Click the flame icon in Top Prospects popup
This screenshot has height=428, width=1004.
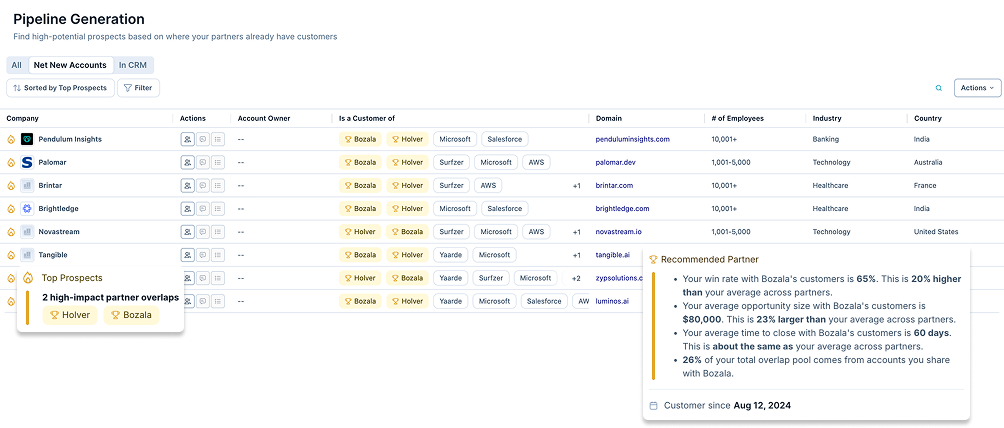28,278
